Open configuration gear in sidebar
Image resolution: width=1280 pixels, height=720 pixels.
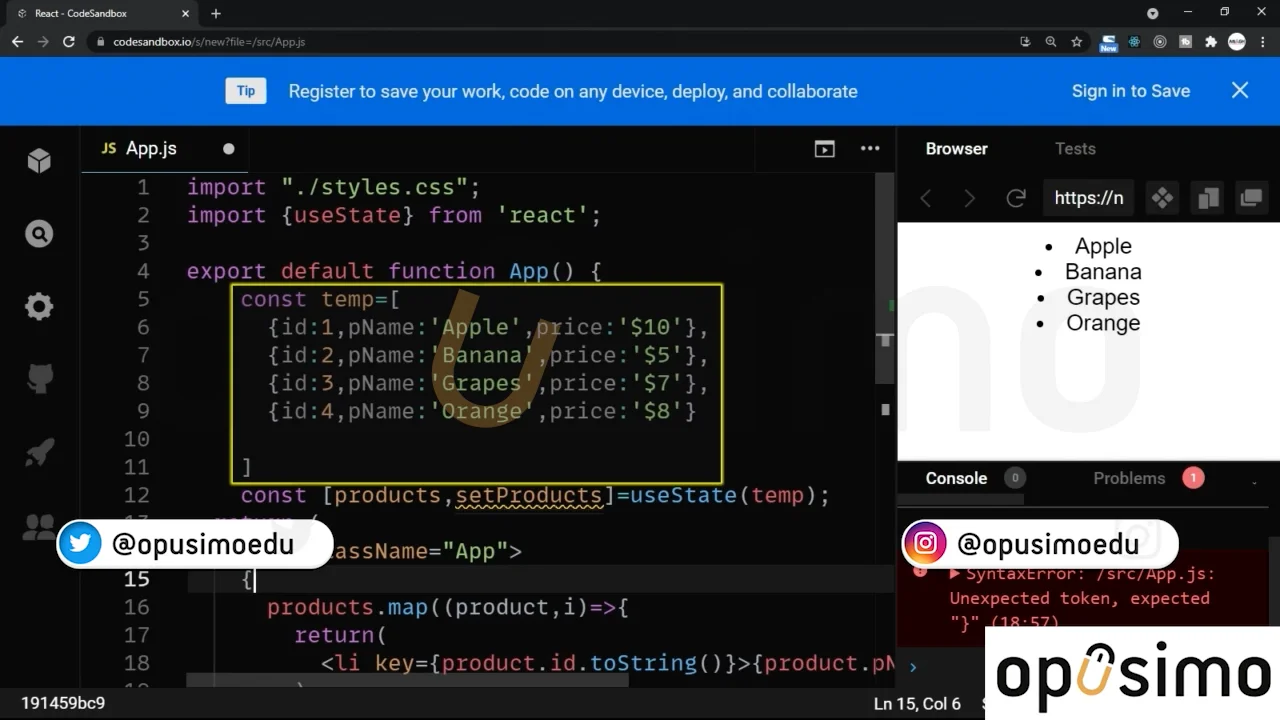point(39,306)
